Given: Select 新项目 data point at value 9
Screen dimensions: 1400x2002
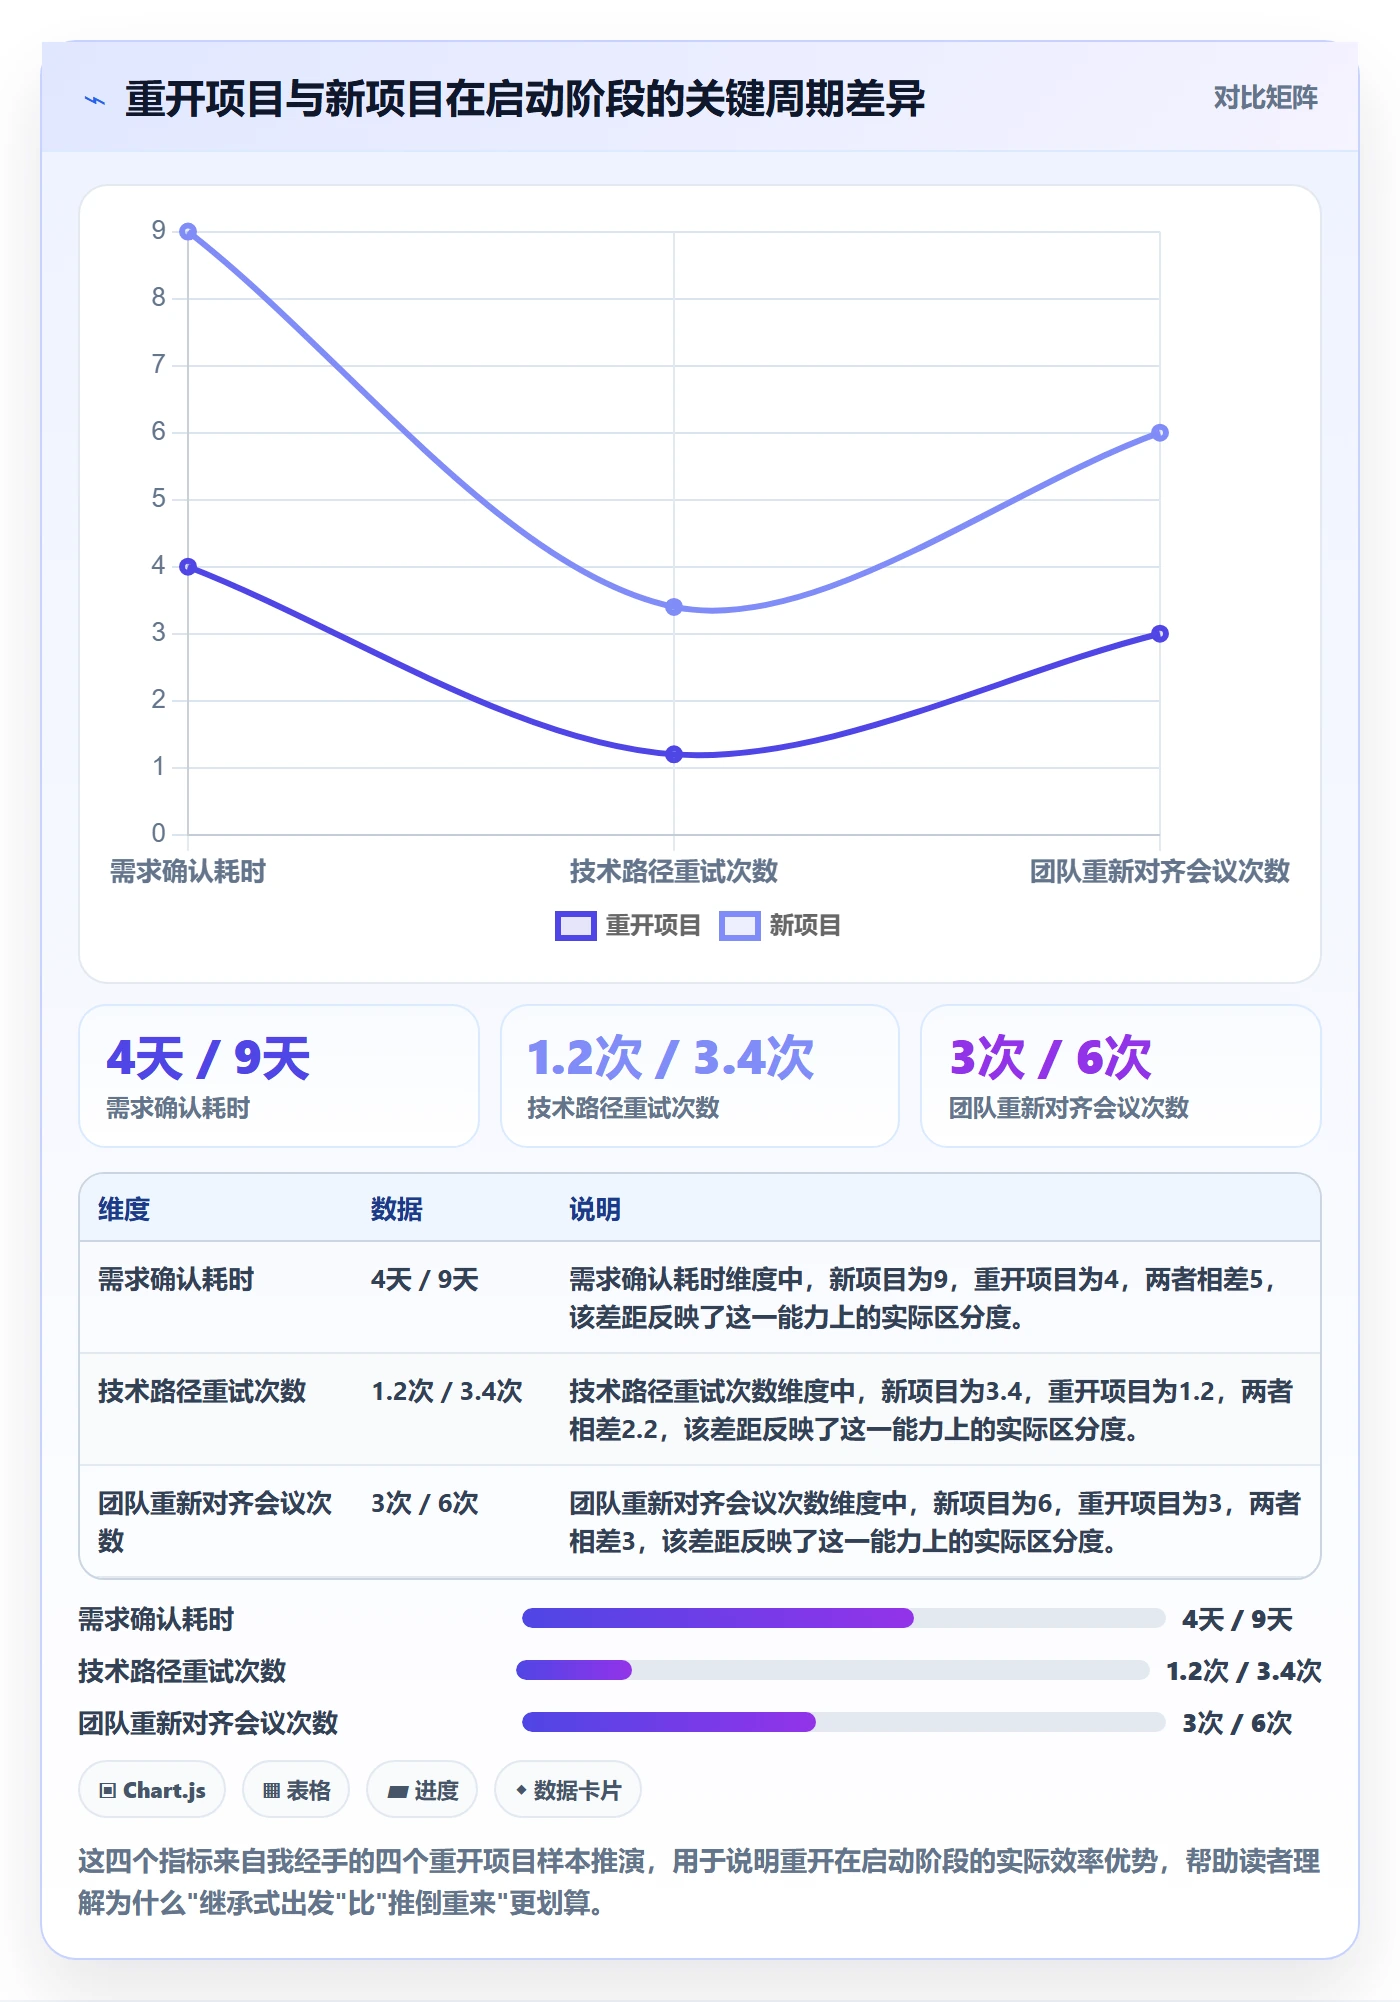Looking at the screenshot, I should tap(188, 232).
